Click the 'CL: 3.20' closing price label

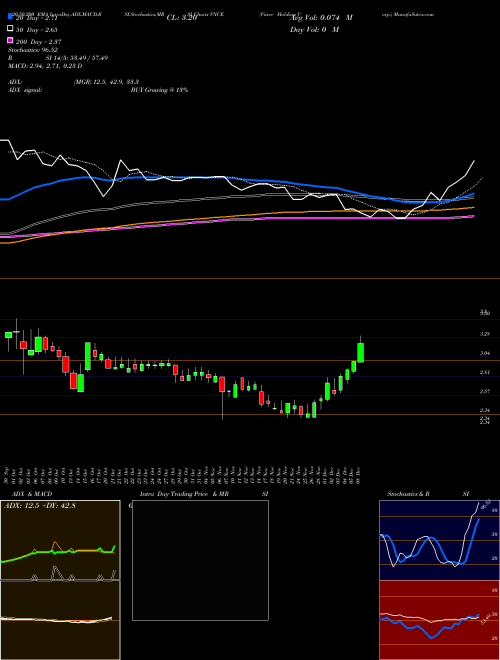(x=182, y=18)
